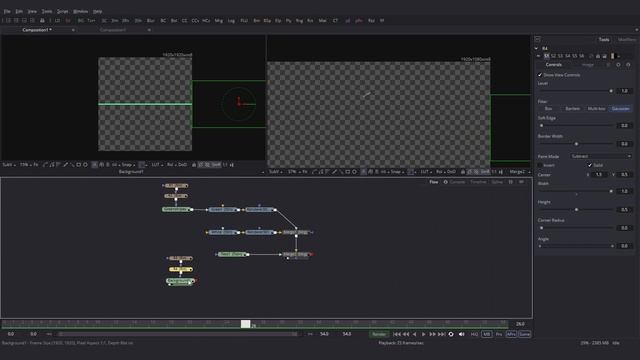This screenshot has width=640, height=360.
Task: Click DoD in the left viewer toolbar
Action: (182, 165)
